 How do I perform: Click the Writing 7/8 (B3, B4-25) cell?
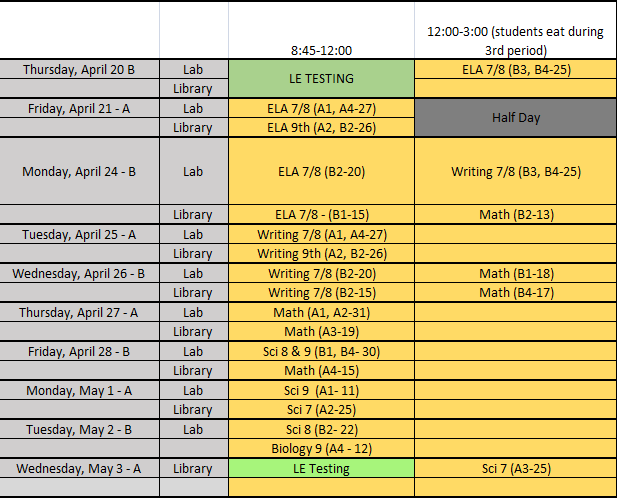pos(515,171)
